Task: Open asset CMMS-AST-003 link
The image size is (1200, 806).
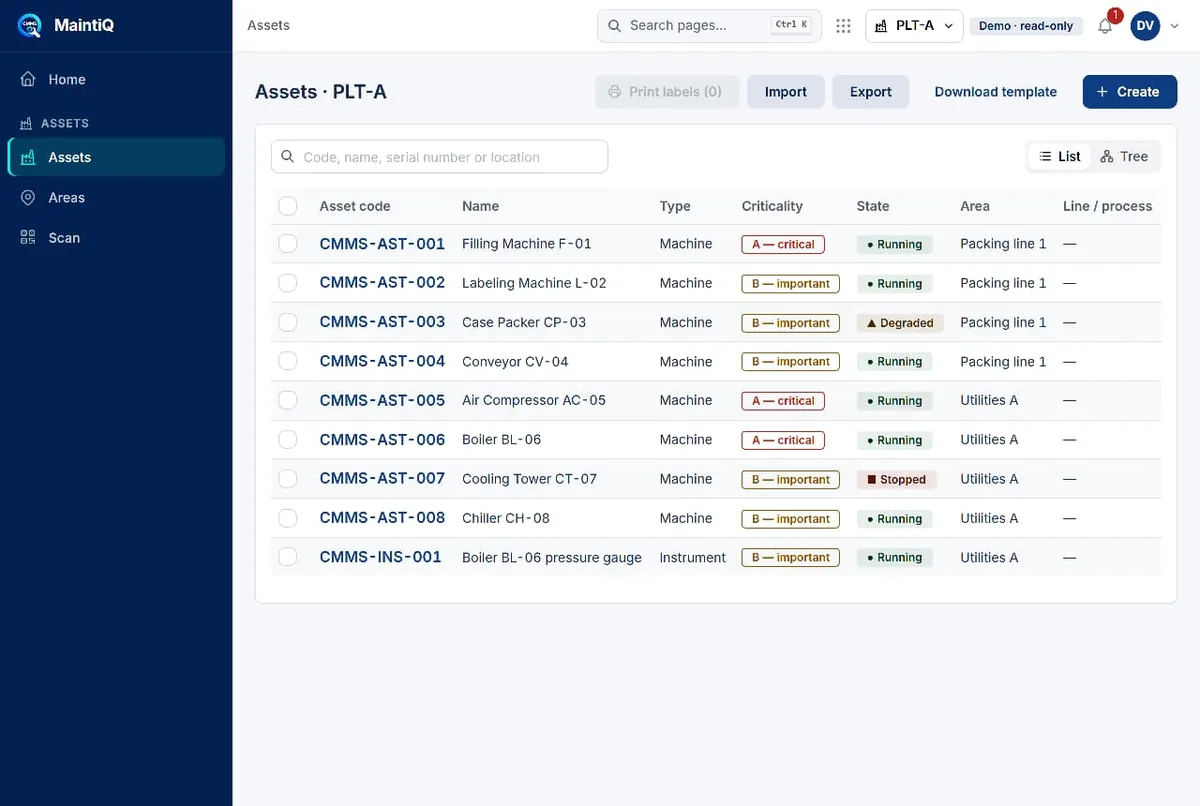Action: click(x=382, y=322)
